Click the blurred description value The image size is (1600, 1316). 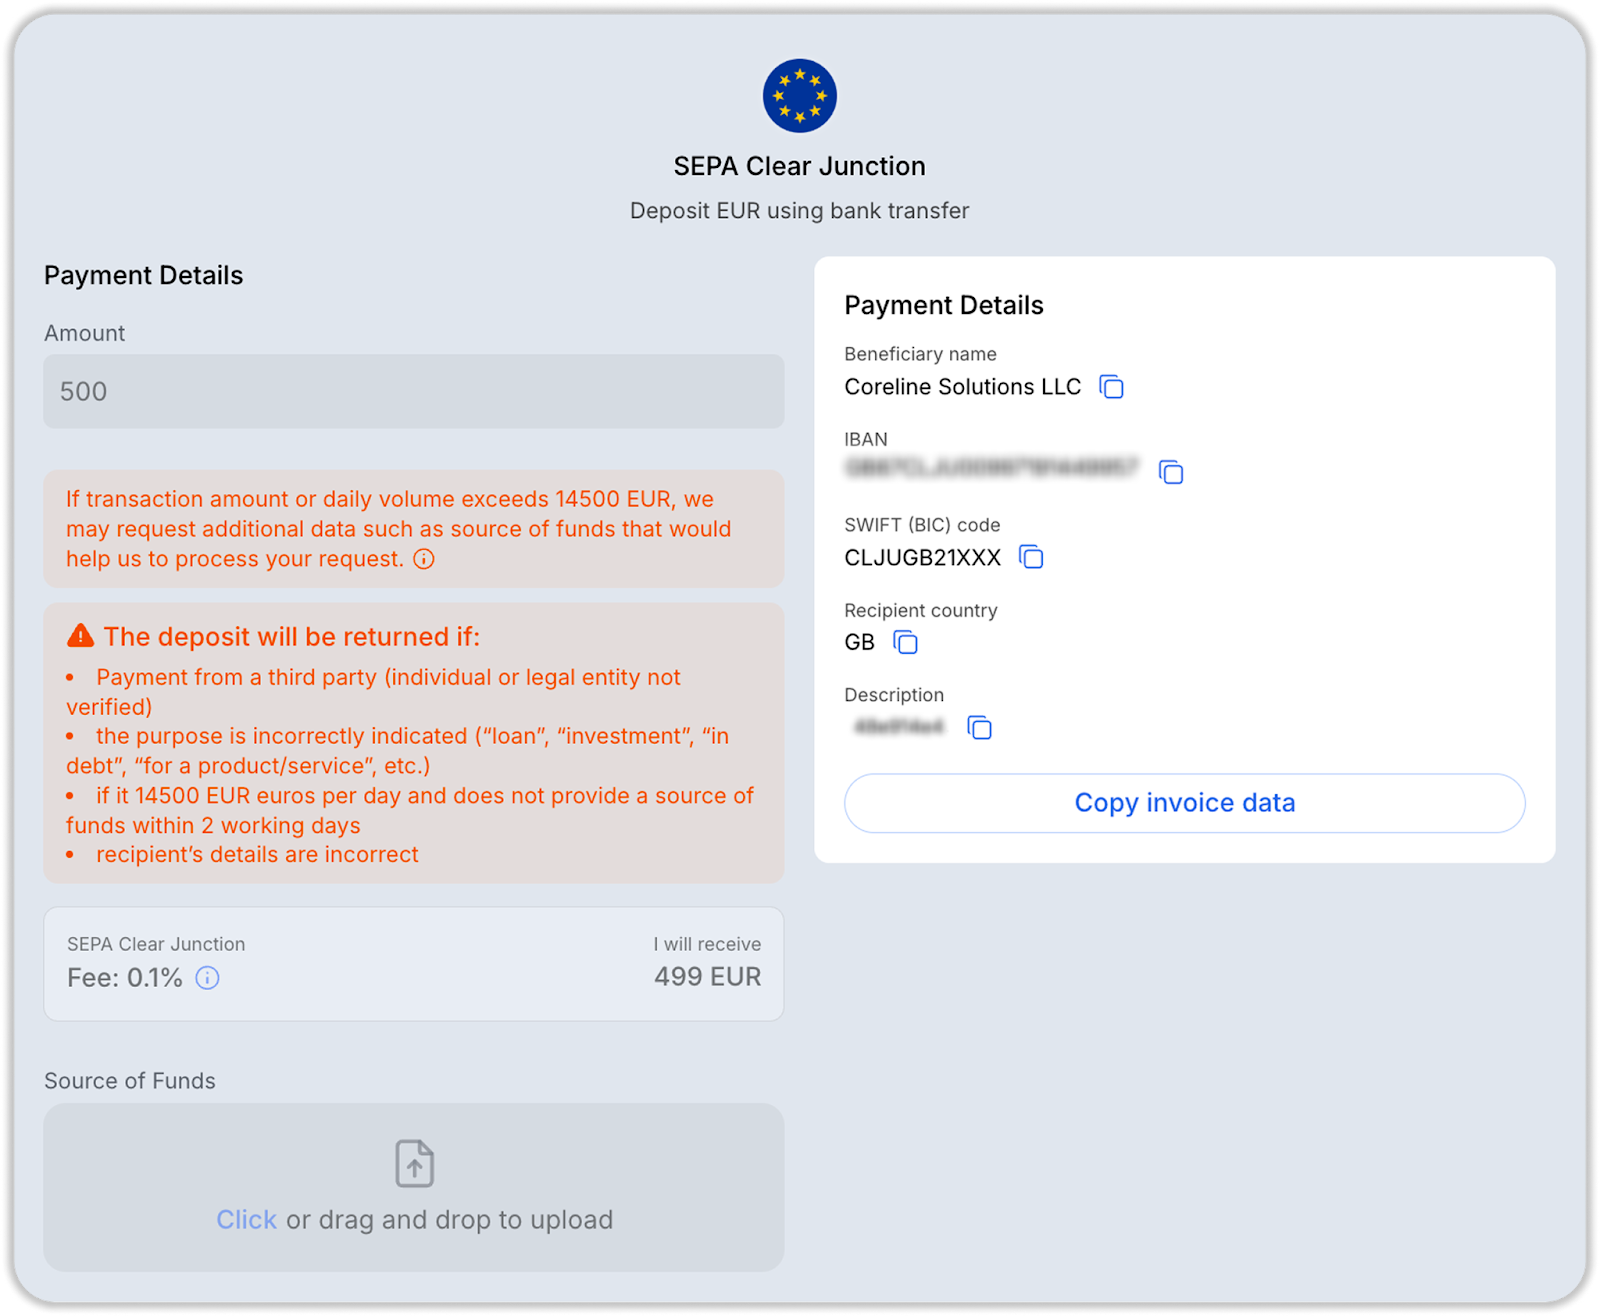(899, 727)
